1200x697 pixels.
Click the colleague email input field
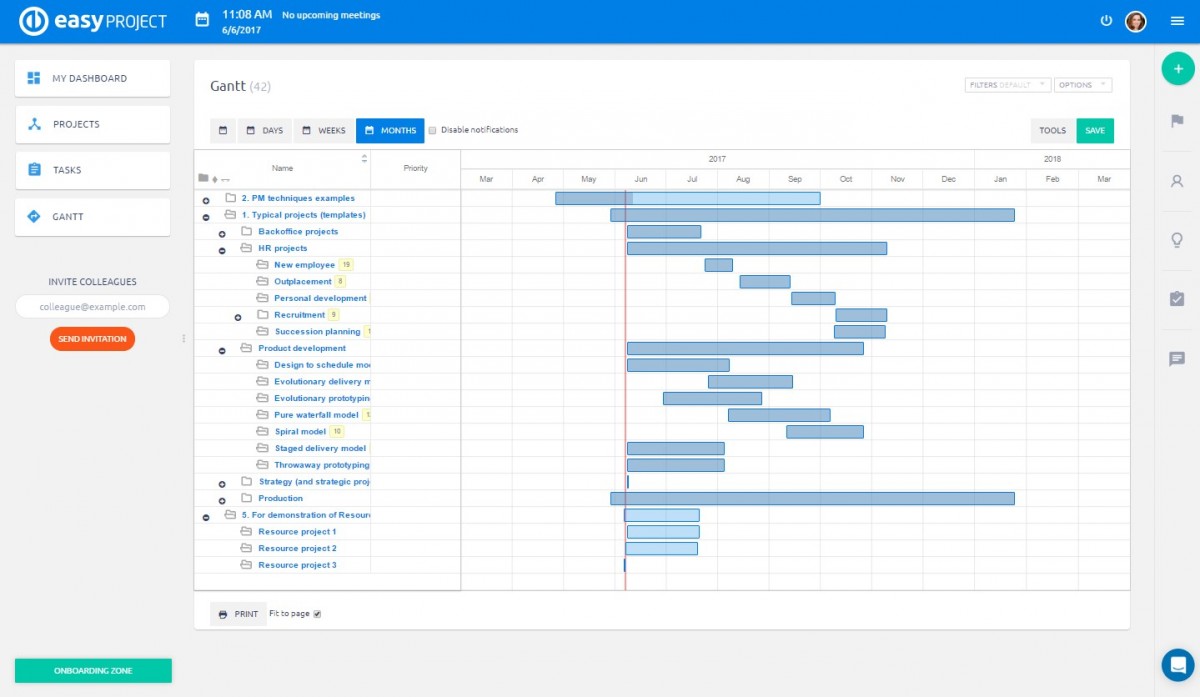(x=92, y=307)
